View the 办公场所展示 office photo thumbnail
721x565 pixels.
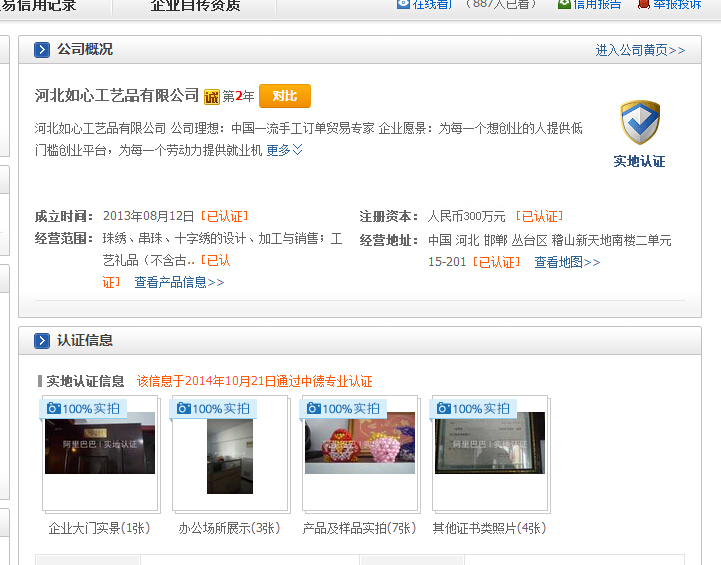pos(230,456)
